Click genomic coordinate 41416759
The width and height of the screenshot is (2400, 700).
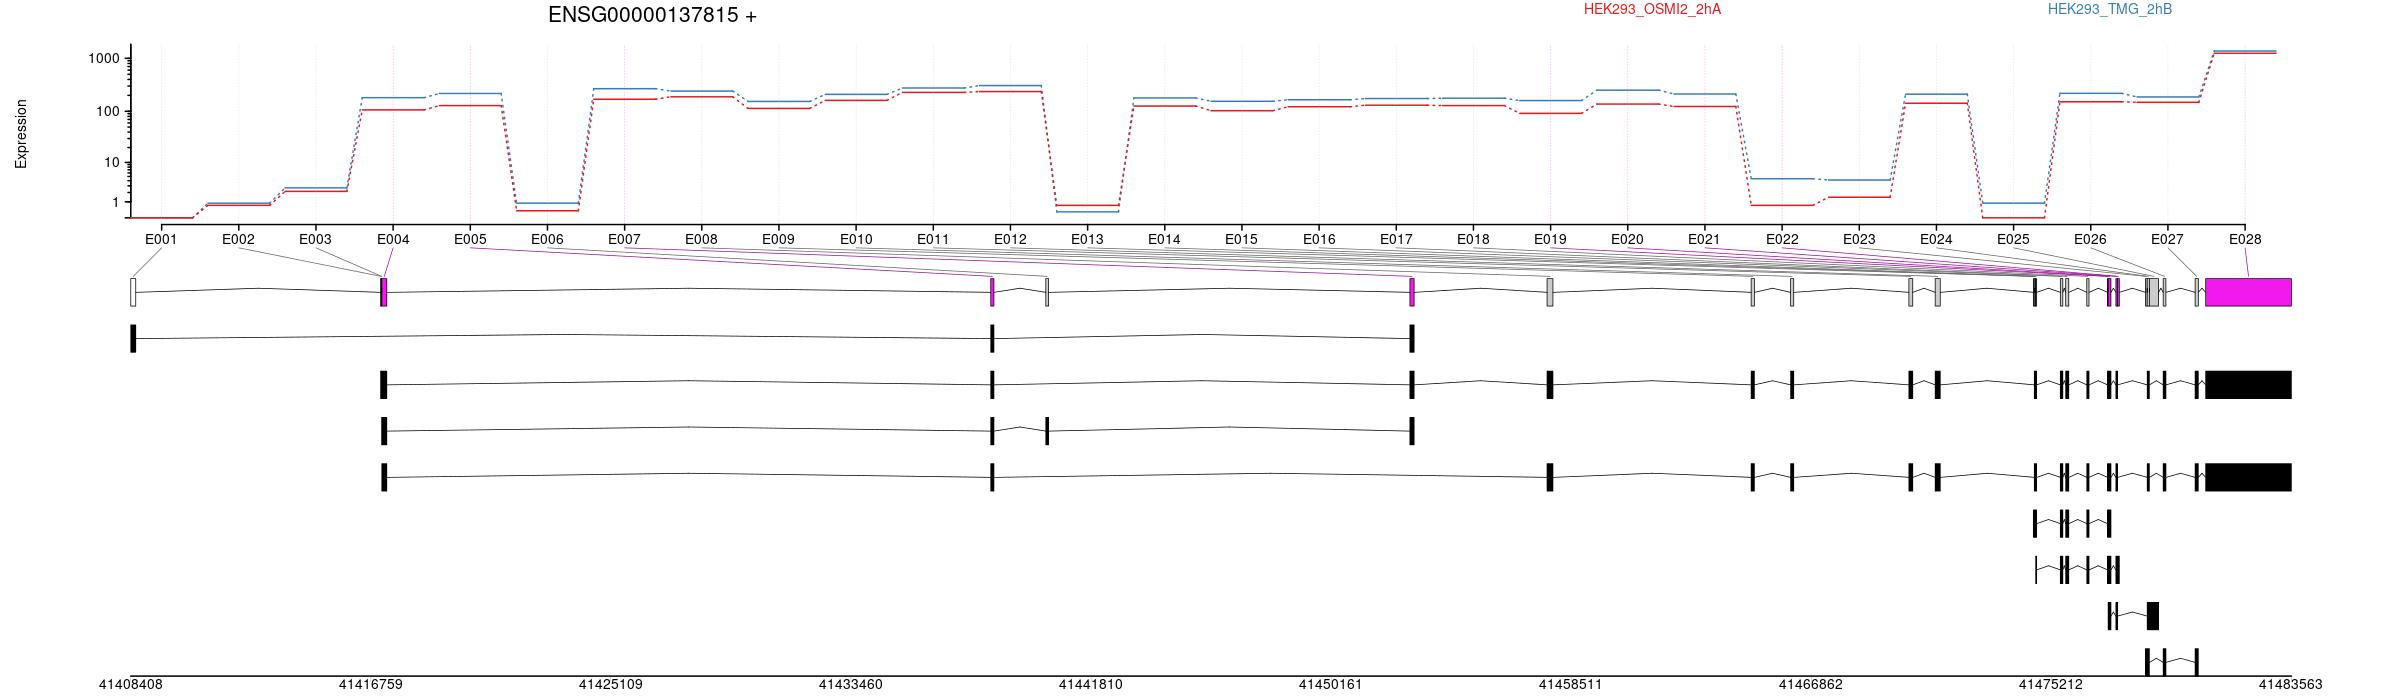point(370,685)
